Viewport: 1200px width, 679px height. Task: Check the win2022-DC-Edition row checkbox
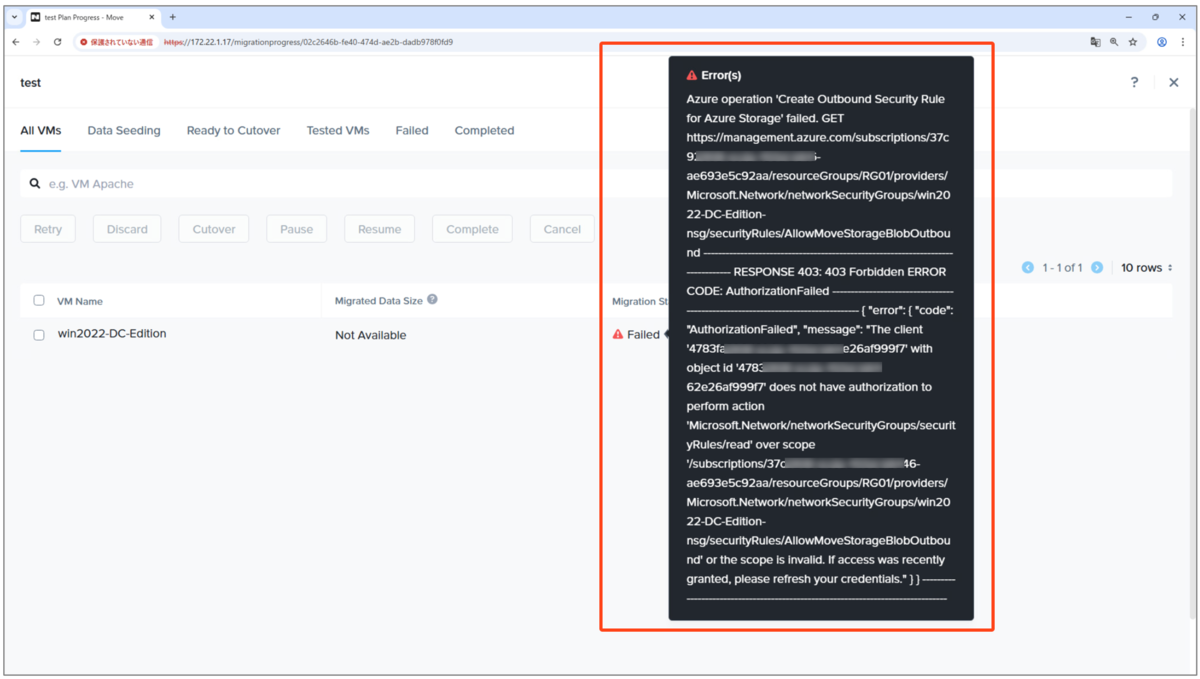point(39,335)
